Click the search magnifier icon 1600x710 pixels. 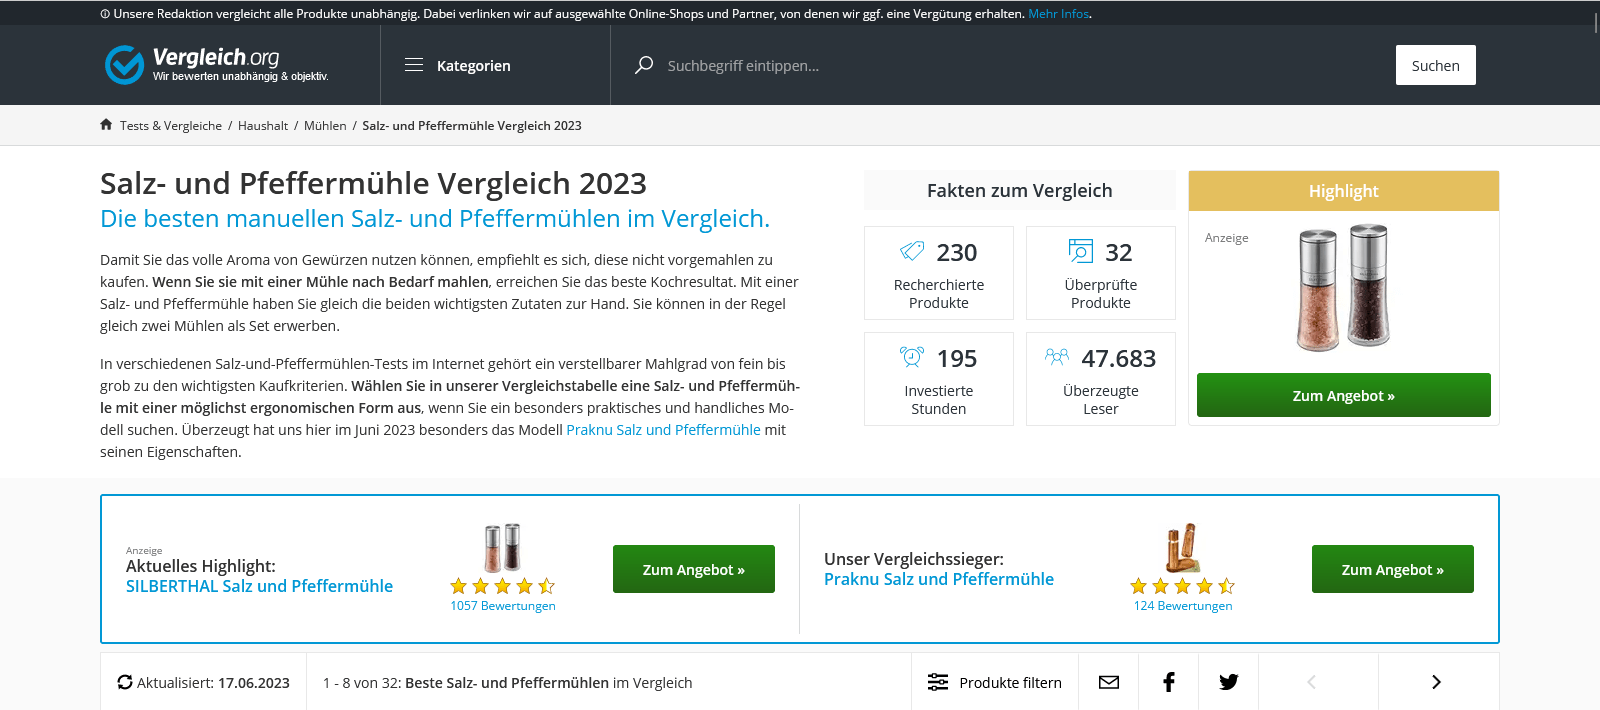(644, 65)
